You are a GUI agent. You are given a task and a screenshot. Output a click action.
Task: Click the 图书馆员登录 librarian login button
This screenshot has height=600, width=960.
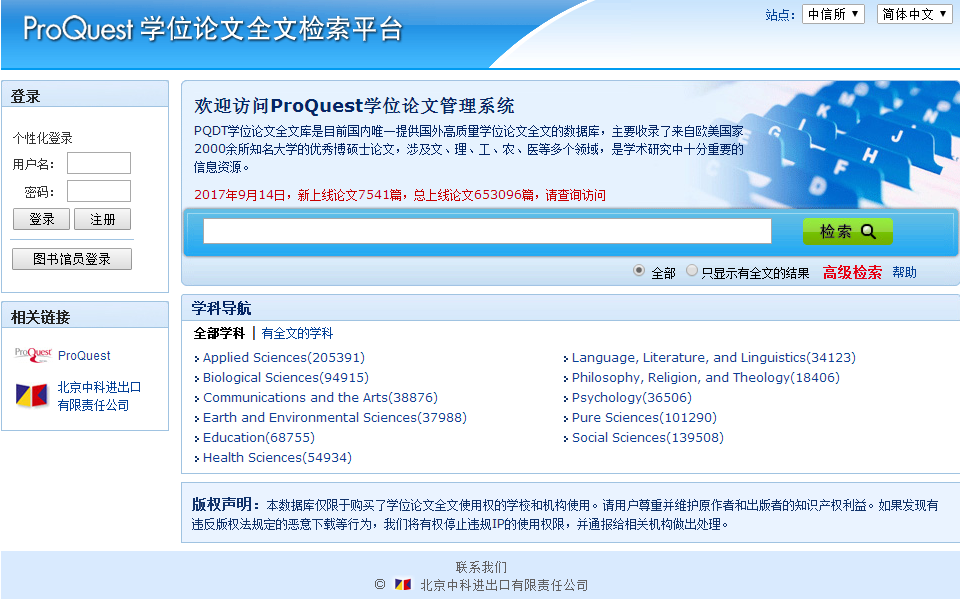pyautogui.click(x=72, y=259)
